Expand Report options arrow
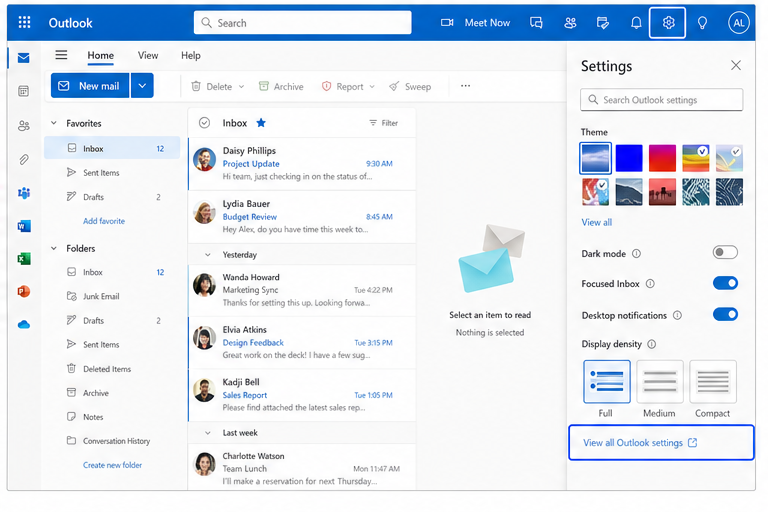 (x=372, y=87)
